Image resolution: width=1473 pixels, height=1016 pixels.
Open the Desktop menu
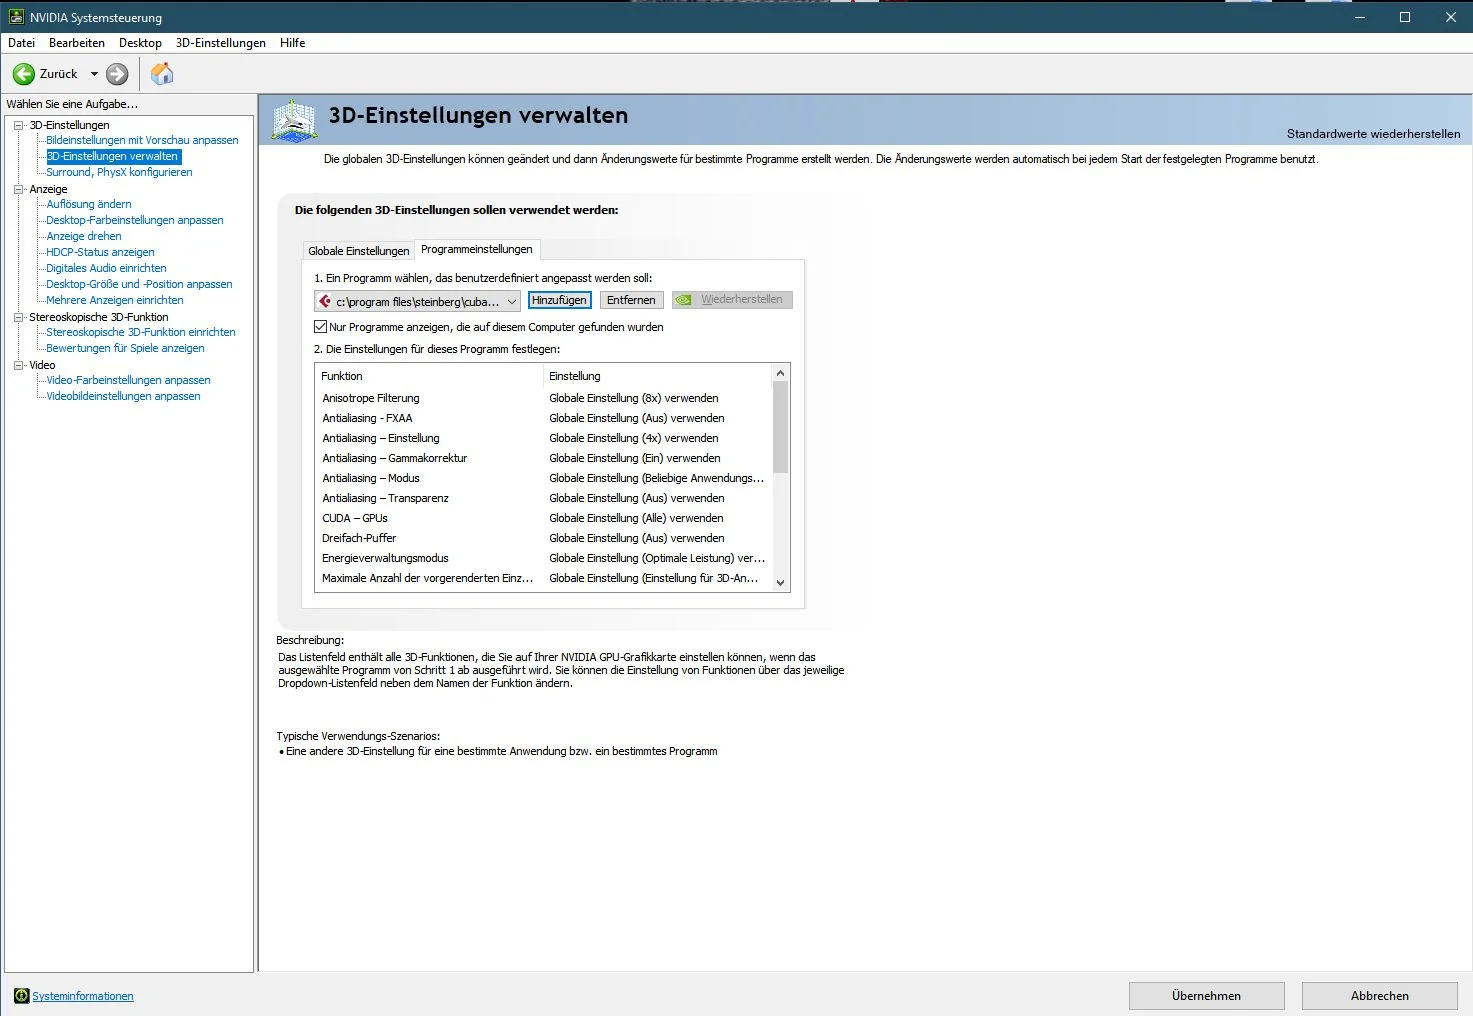pyautogui.click(x=140, y=43)
